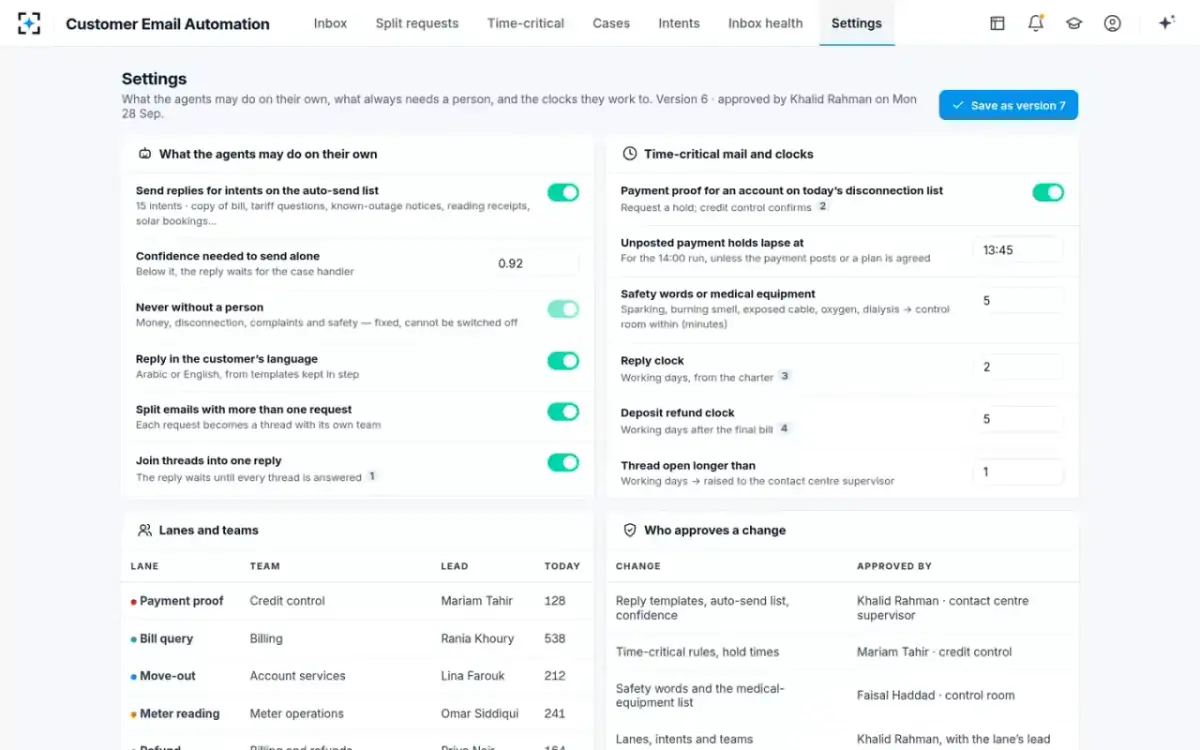Viewport: 1200px width, 750px height.
Task: Open the graduation cap learning icon
Action: tap(1074, 23)
